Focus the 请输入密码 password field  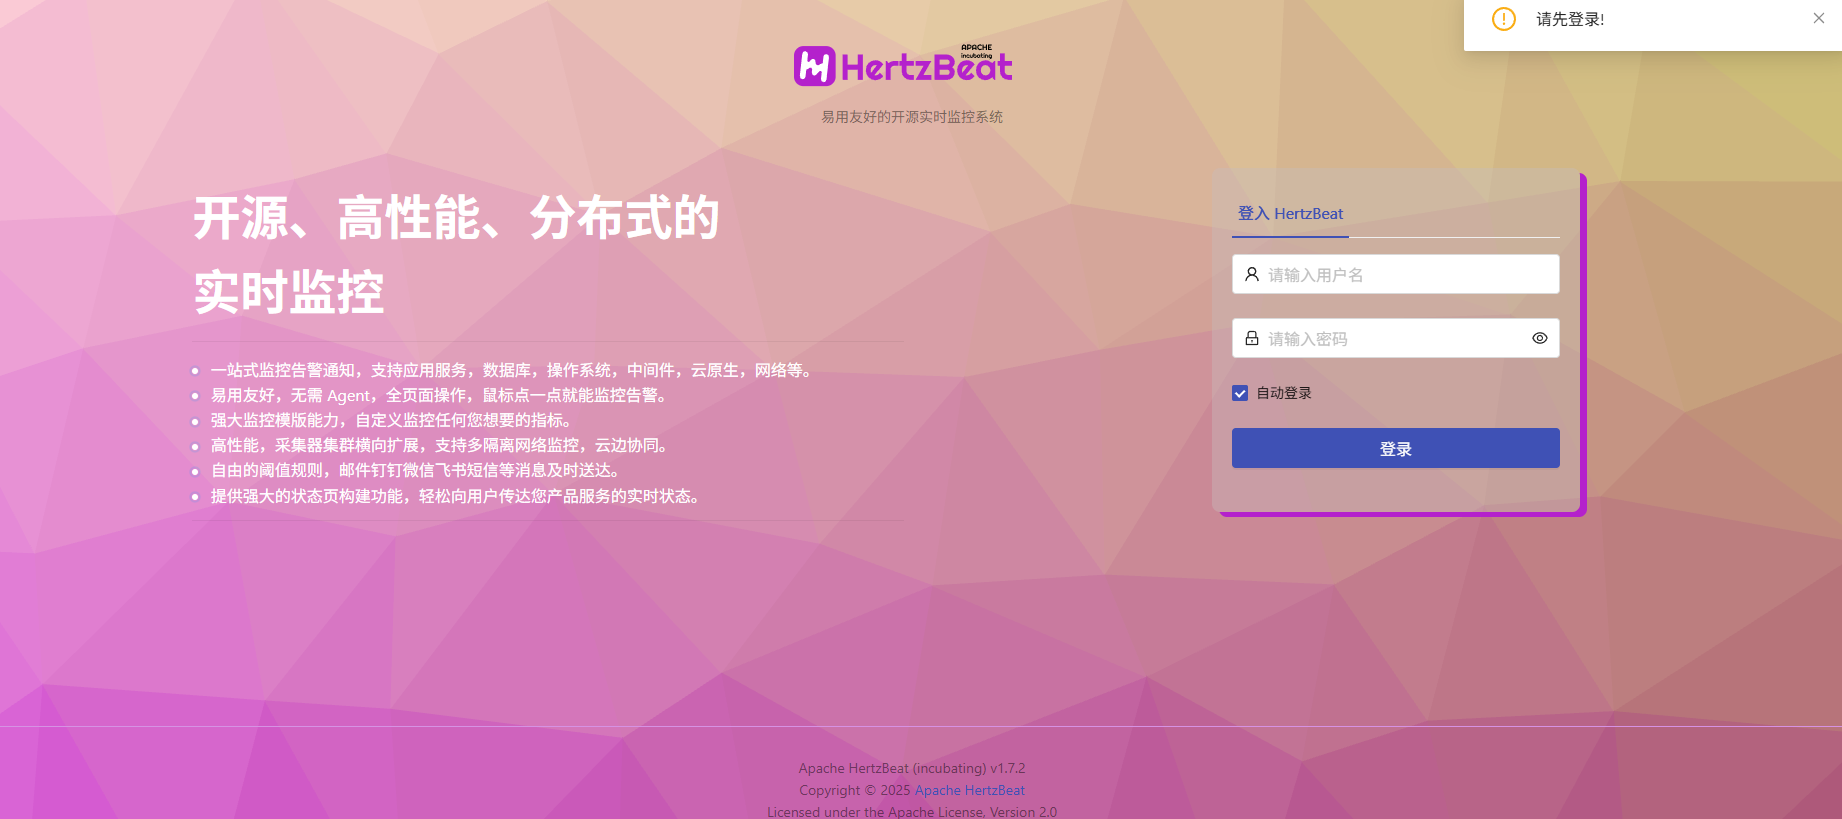1395,338
